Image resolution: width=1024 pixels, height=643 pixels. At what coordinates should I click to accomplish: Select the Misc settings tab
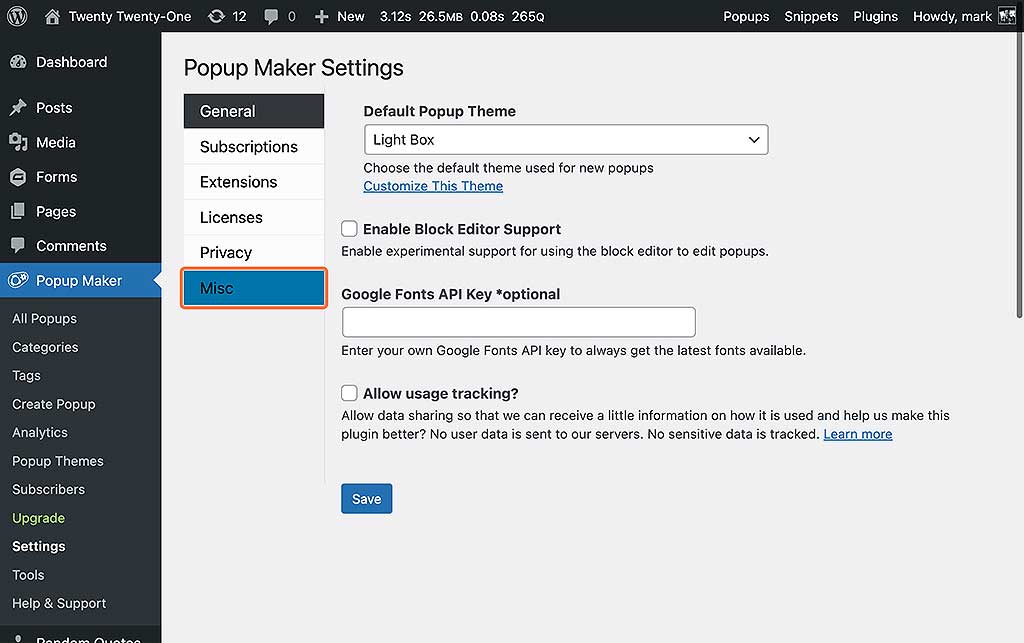(253, 288)
